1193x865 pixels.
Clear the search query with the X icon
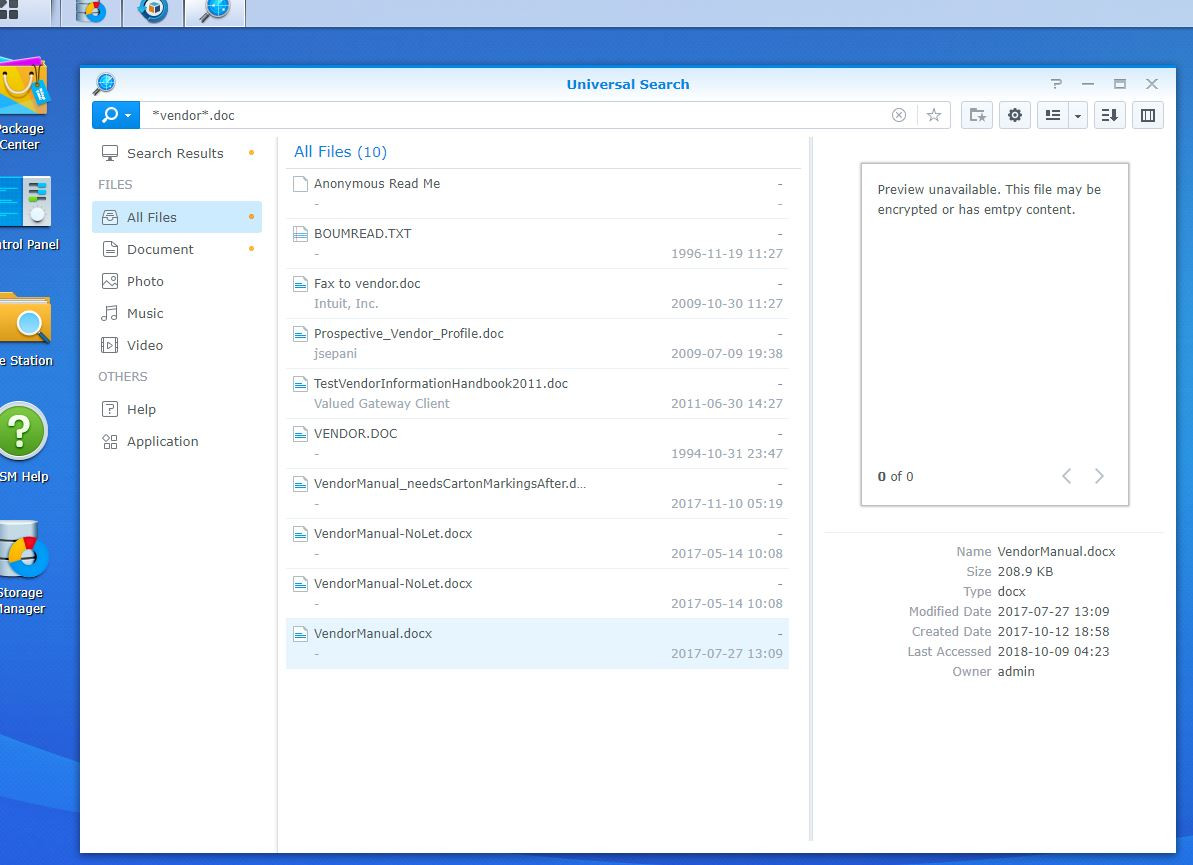tap(899, 114)
